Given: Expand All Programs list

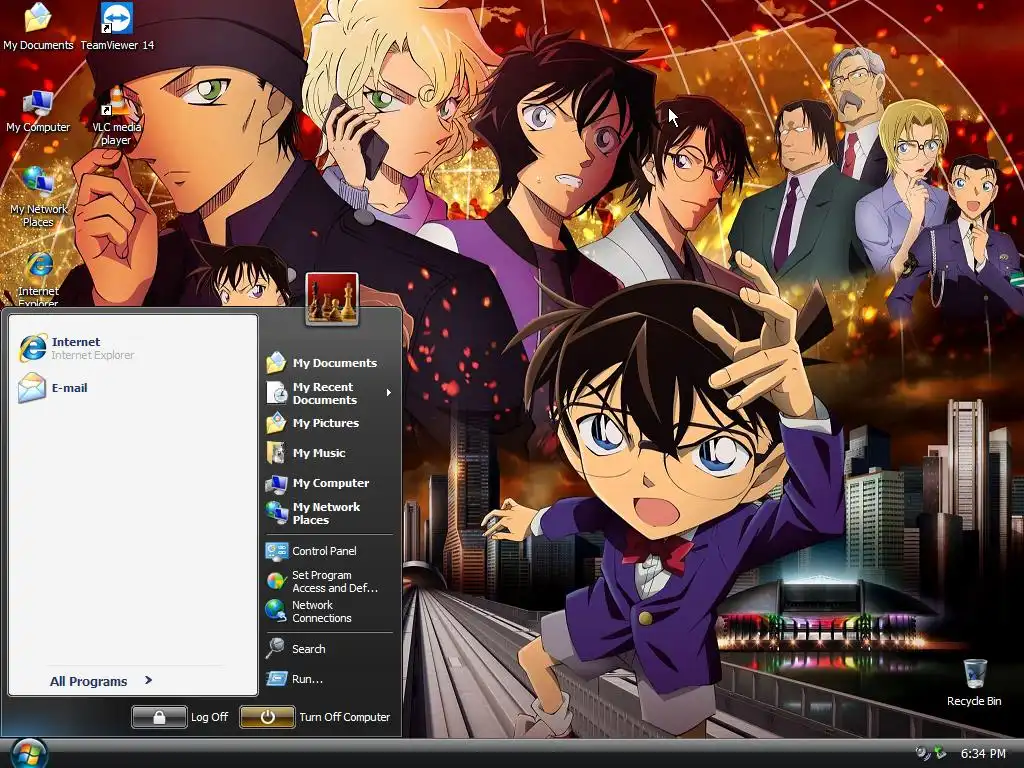Looking at the screenshot, I should pos(101,681).
